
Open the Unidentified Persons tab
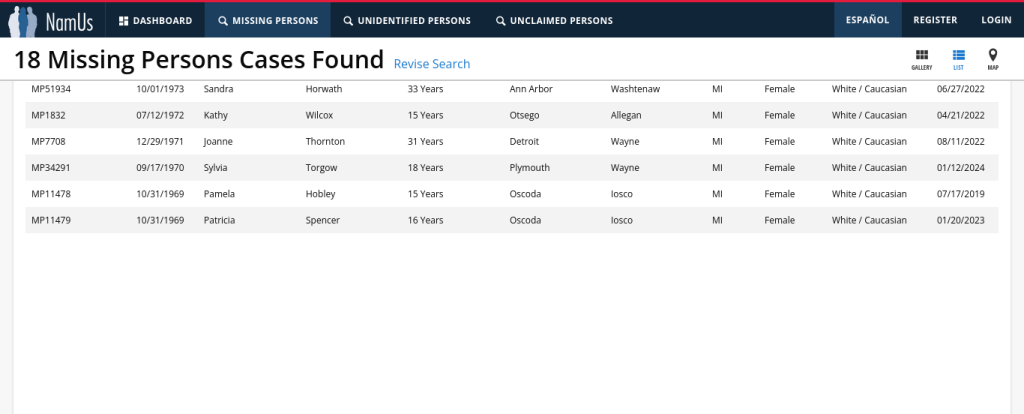point(406,20)
